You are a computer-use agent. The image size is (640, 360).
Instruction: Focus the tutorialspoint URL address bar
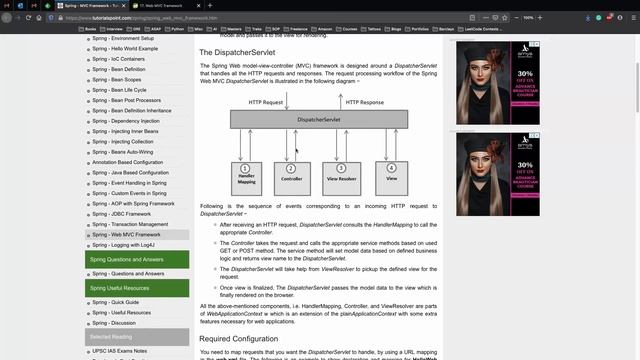pos(261,18)
